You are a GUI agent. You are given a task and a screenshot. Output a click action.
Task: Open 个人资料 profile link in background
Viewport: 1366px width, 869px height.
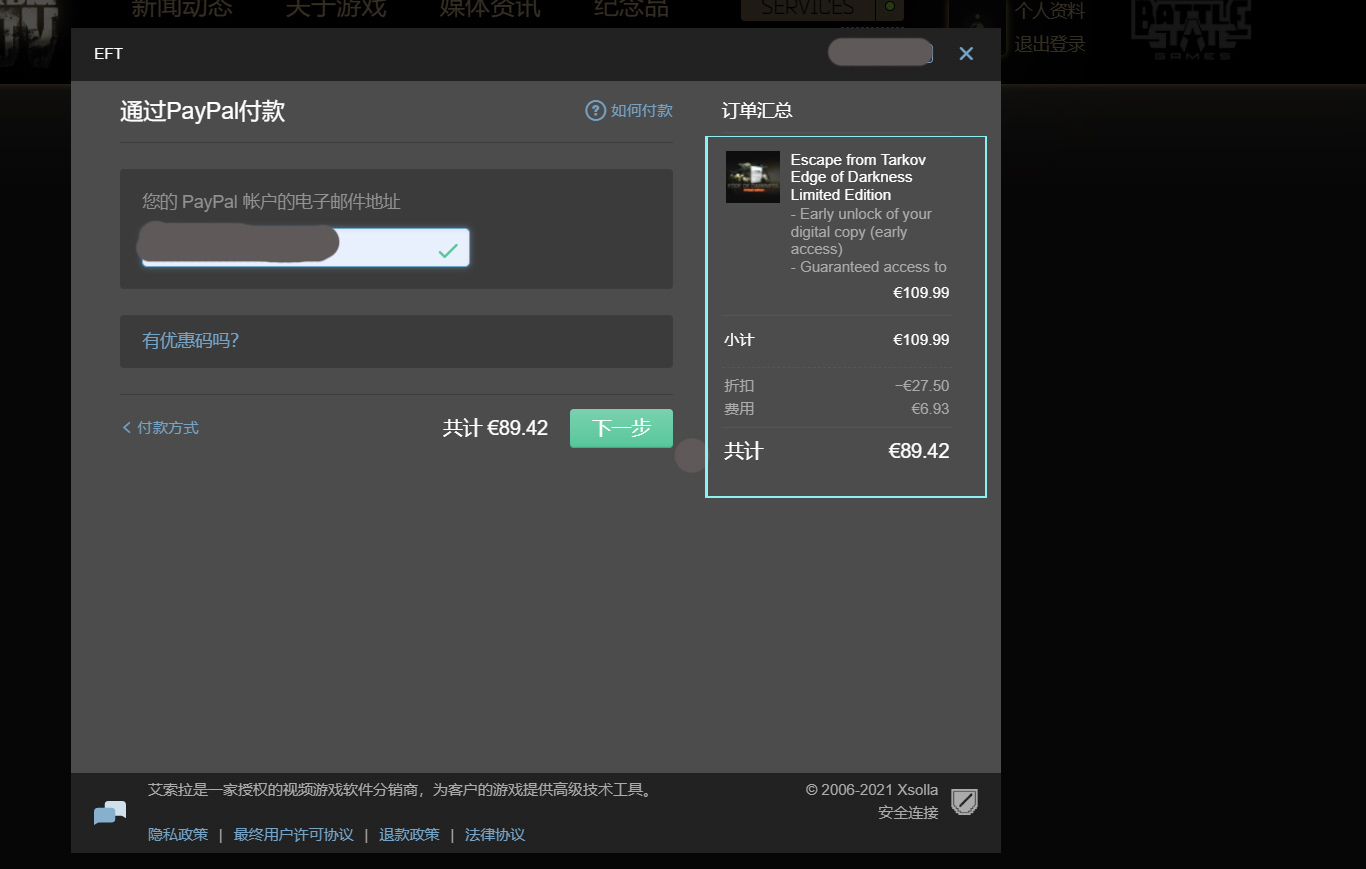1050,11
